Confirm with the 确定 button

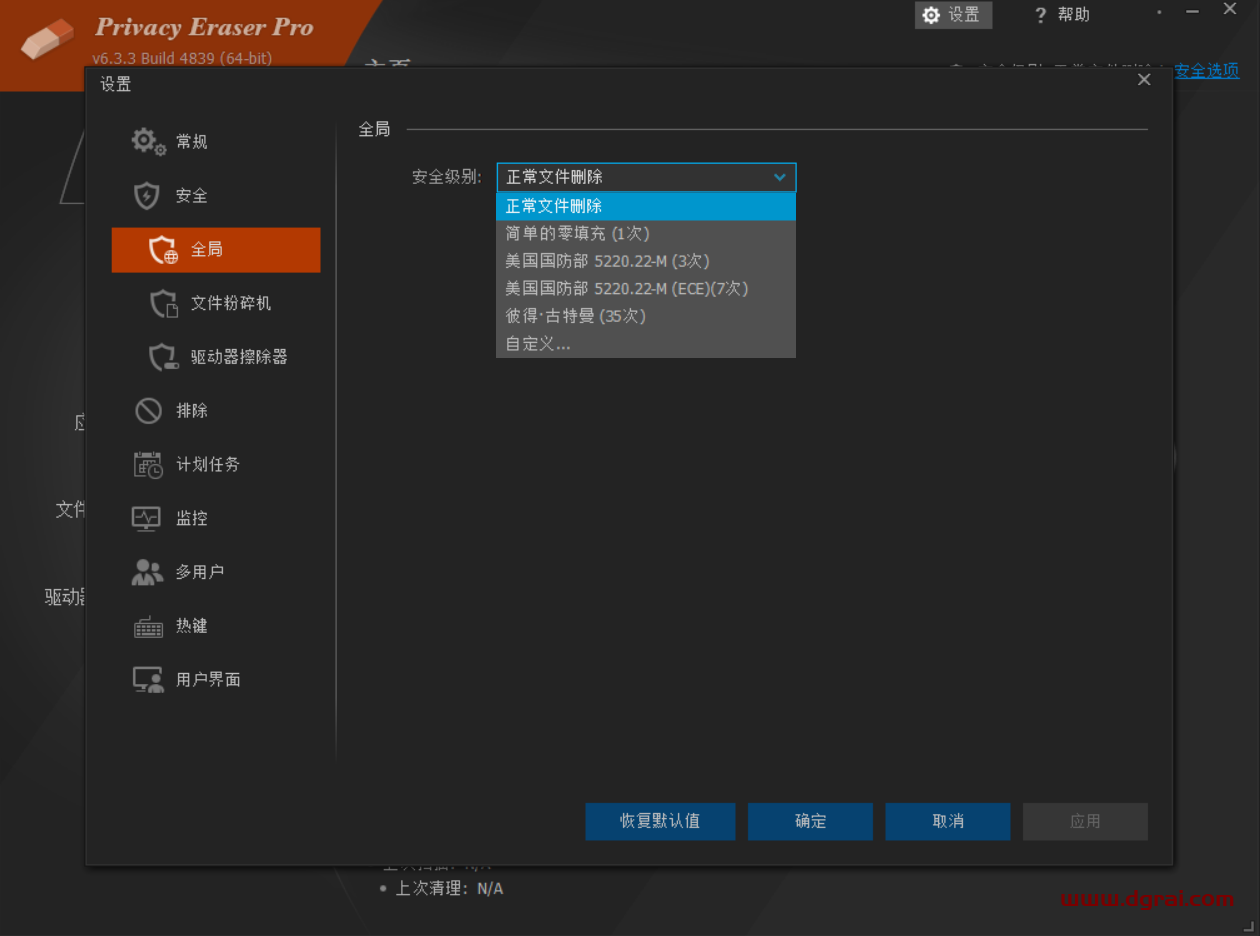(x=810, y=821)
